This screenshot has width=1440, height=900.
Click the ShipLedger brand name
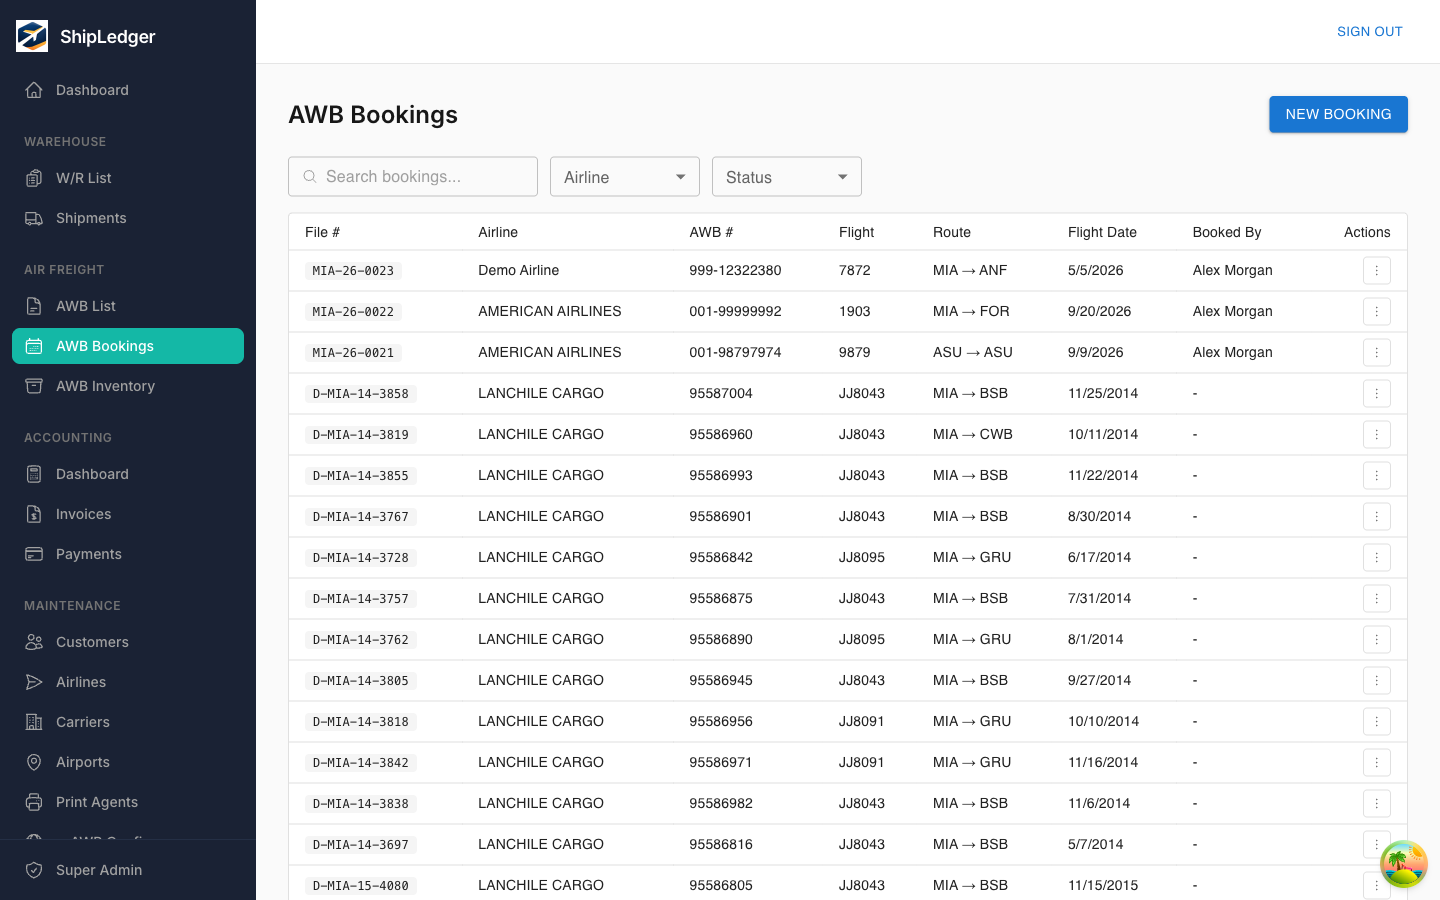(108, 36)
